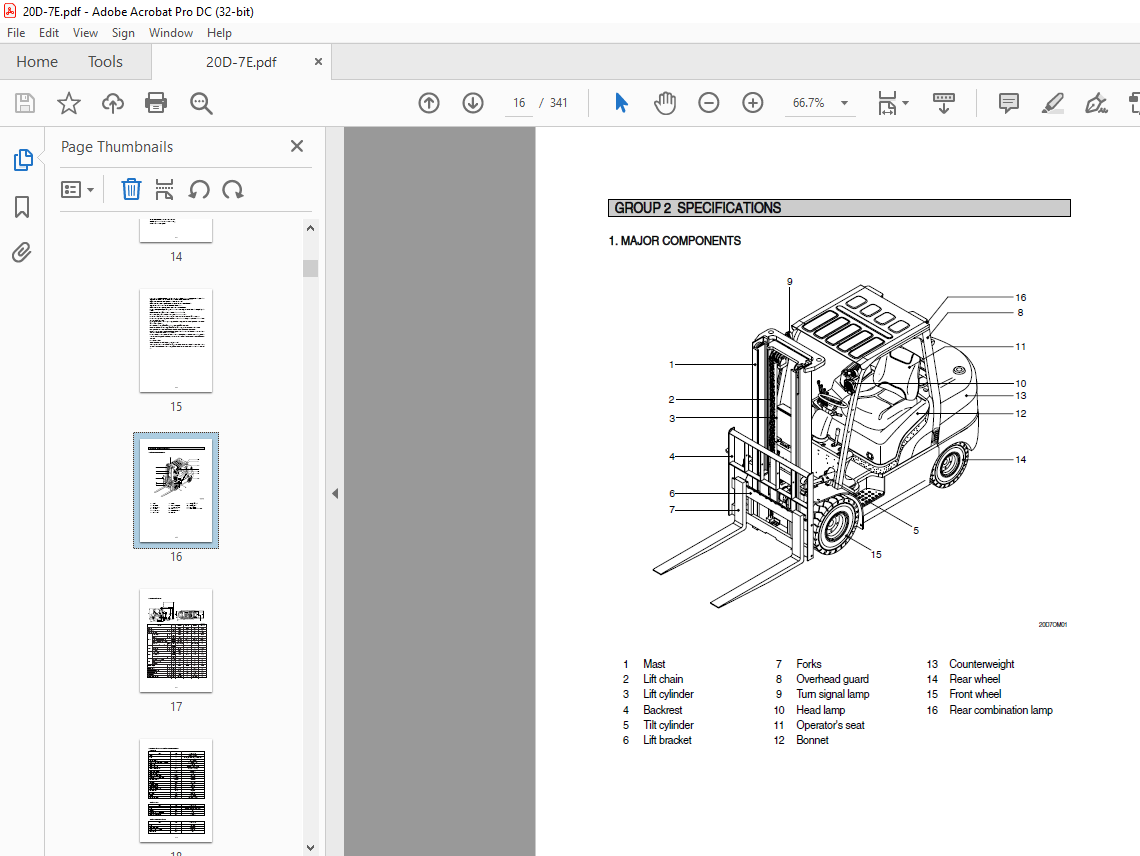Screen dimensions: 1140x856
Task: Click the Mast legend entry
Action: 654,664
